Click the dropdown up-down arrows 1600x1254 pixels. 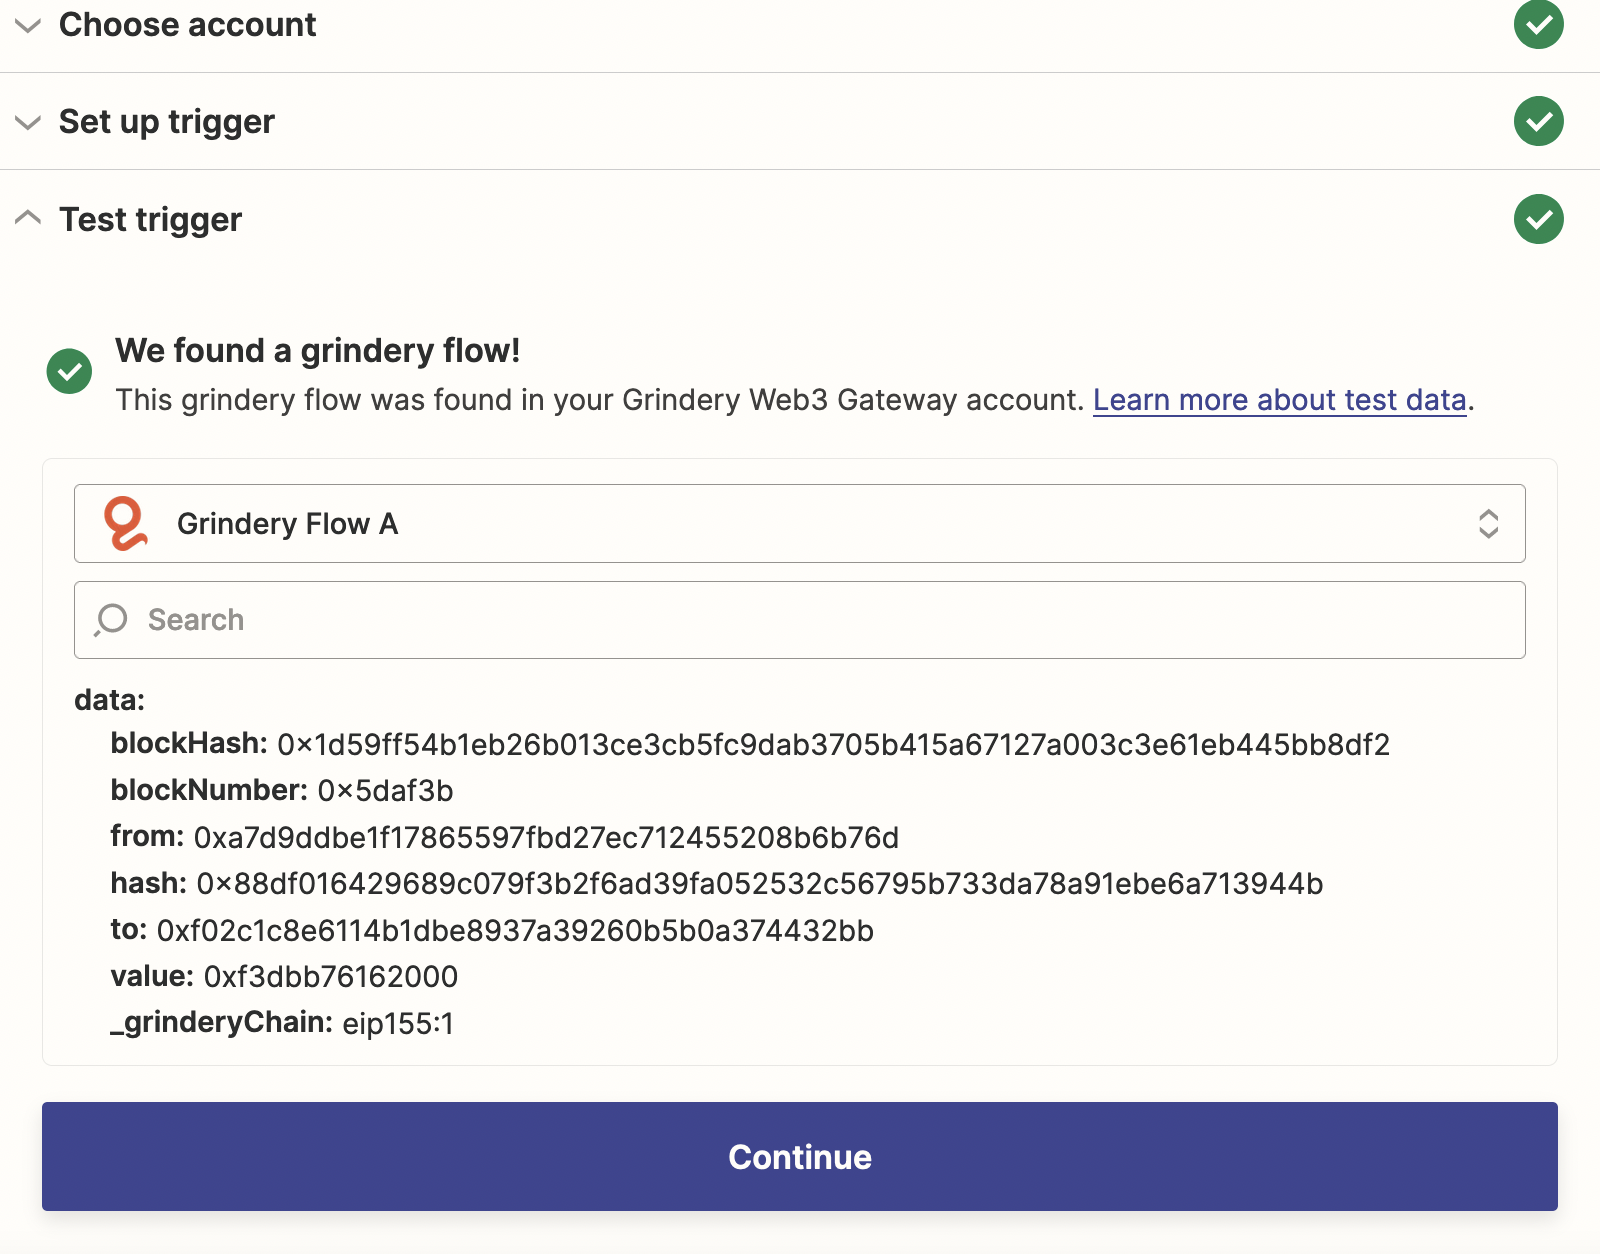click(x=1488, y=524)
